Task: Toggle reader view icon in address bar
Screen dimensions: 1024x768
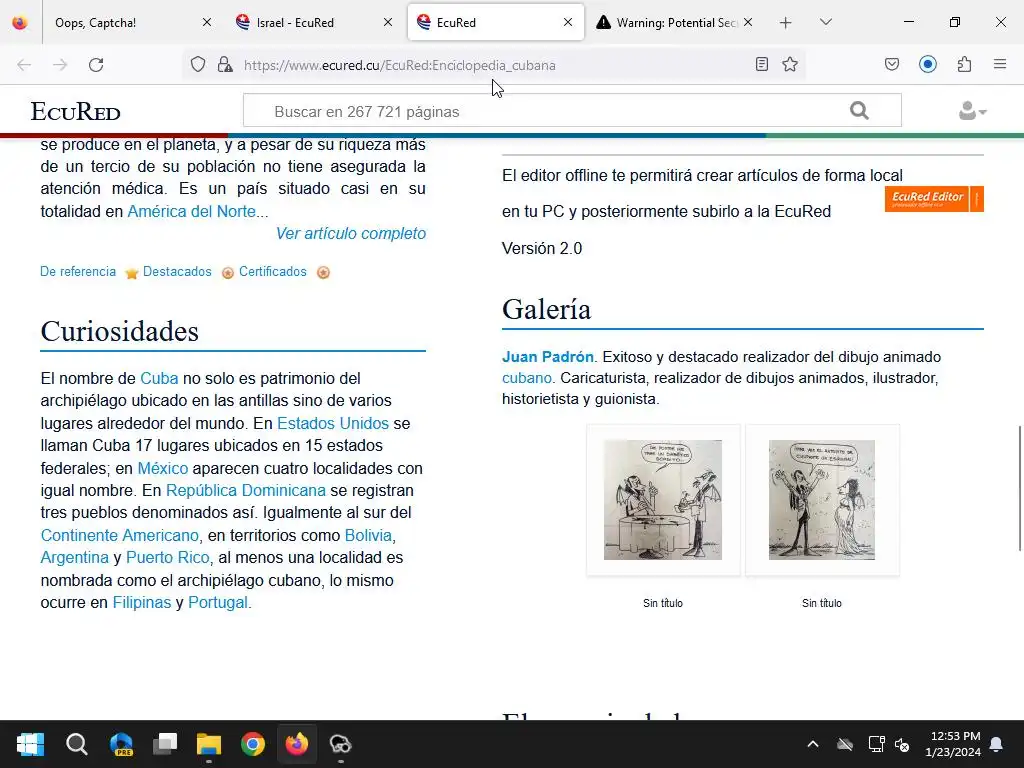Action: point(761,65)
